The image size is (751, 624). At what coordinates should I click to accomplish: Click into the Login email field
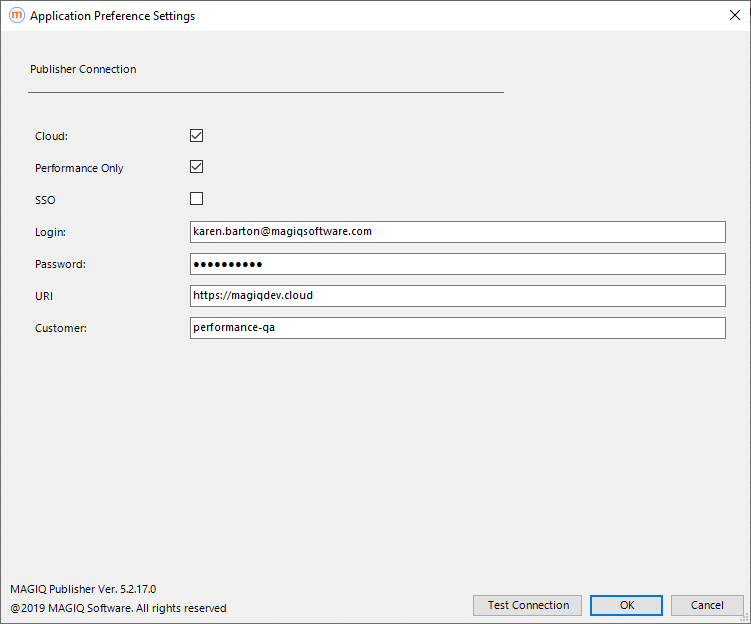[x=457, y=232]
